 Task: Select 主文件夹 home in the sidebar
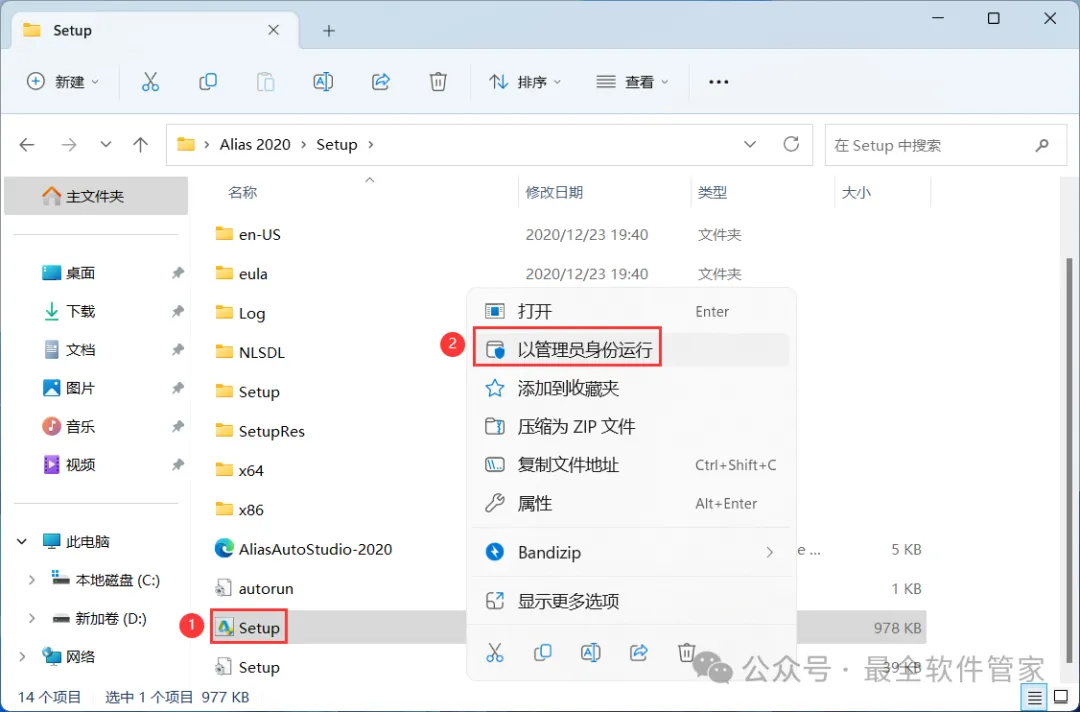(96, 196)
